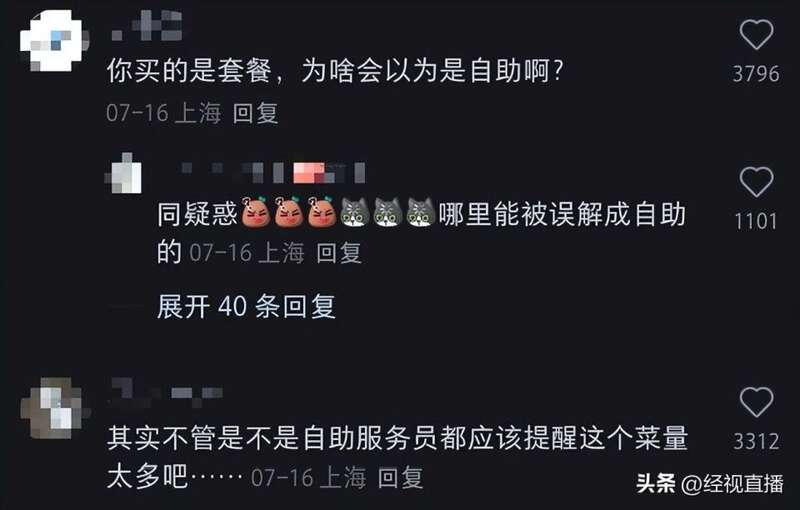Like the reply with 1101 likes
The width and height of the screenshot is (800, 510).
[756, 182]
